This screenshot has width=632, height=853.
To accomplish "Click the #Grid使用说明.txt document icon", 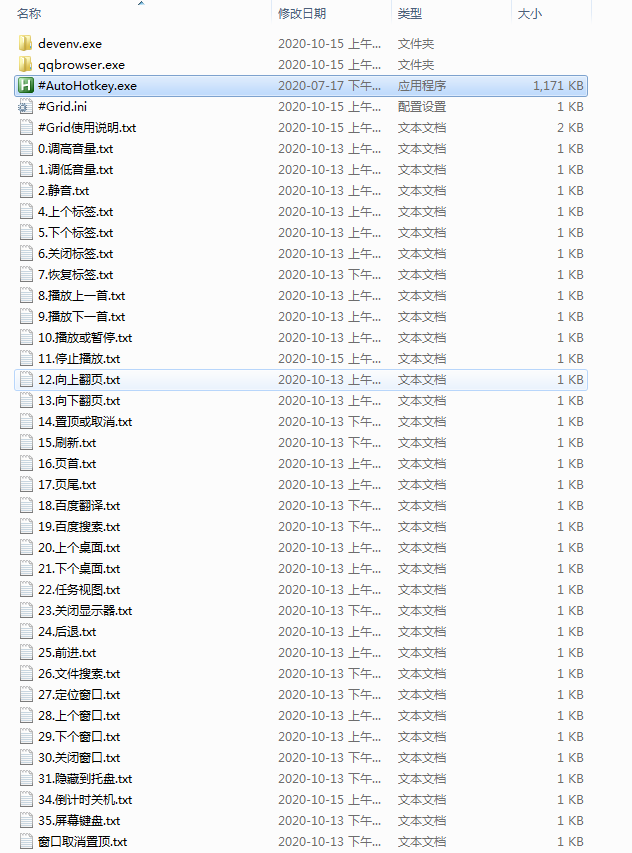I will pos(26,128).
